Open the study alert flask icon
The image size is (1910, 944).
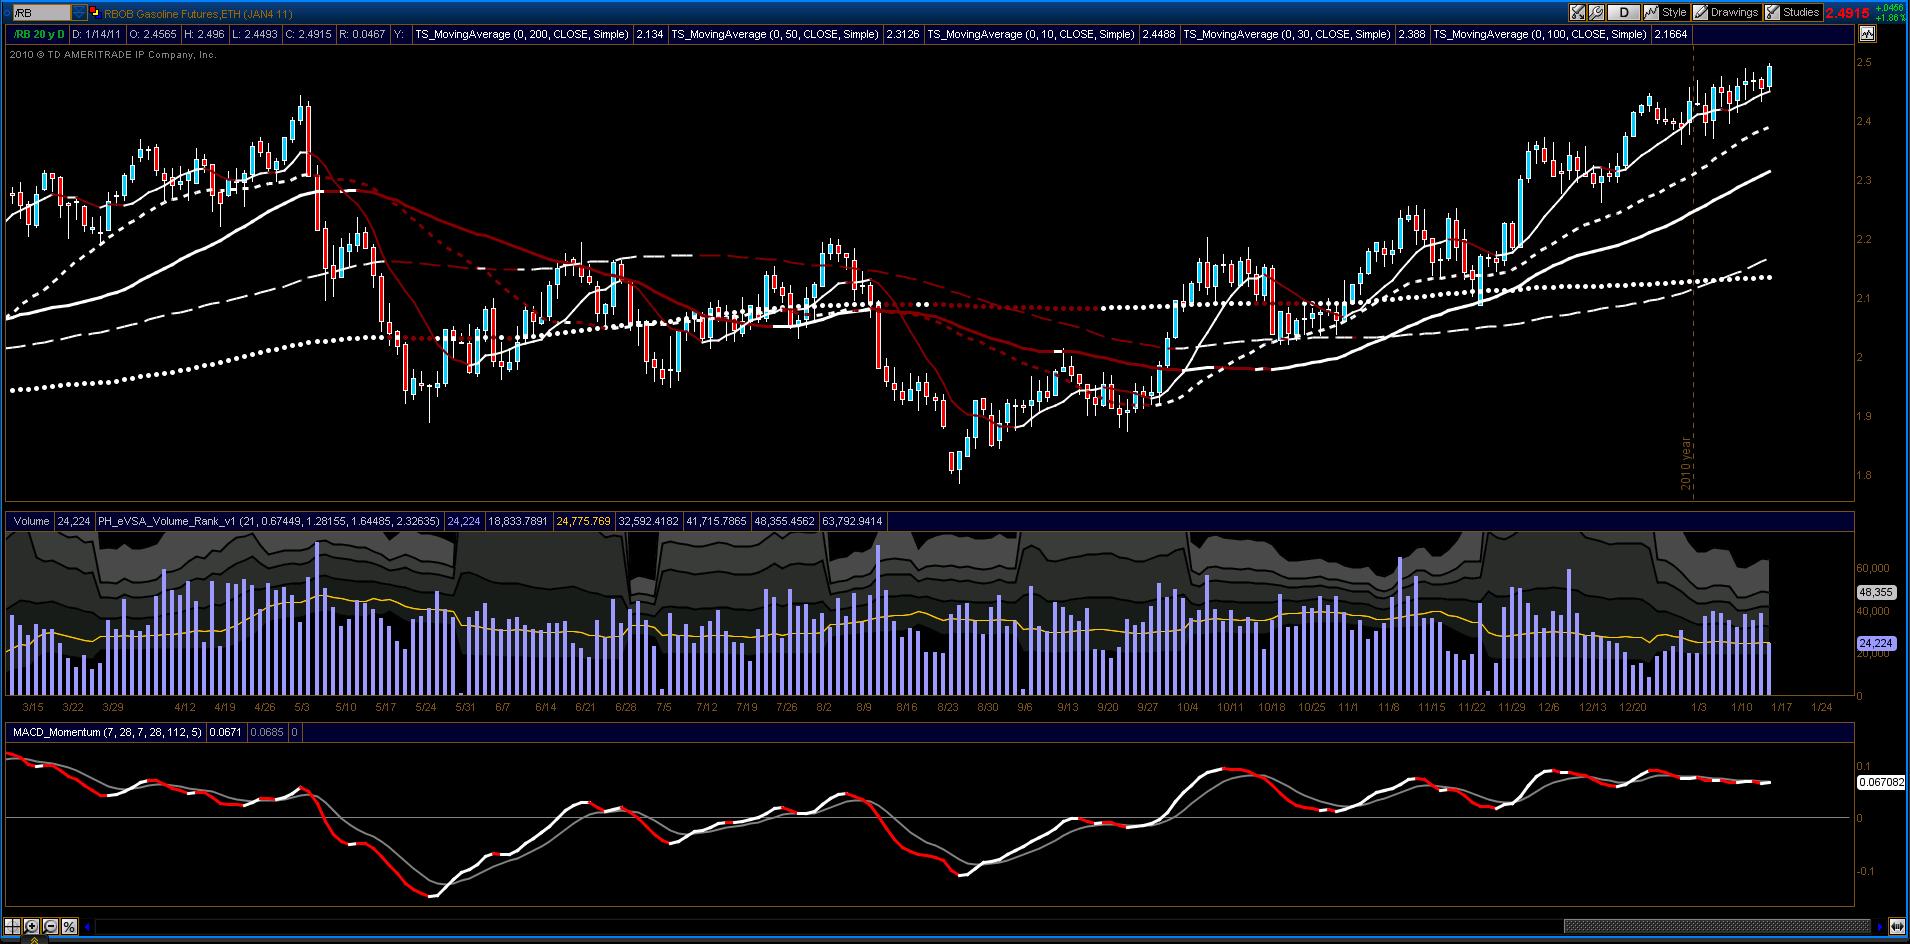(x=1578, y=13)
